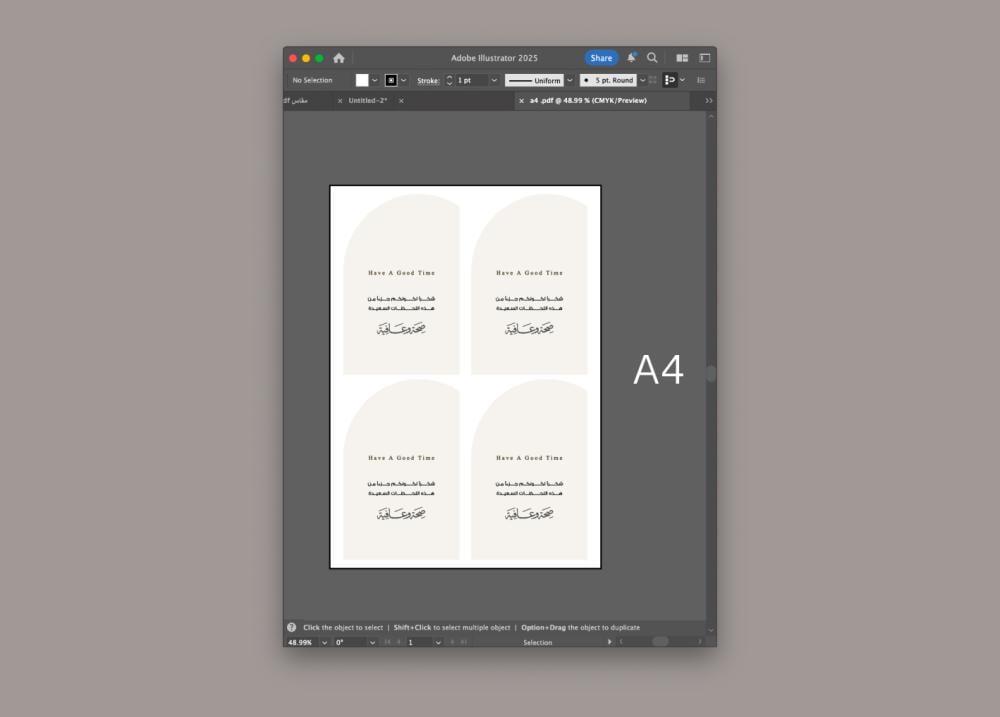Open the fill color swatch

coord(362,80)
